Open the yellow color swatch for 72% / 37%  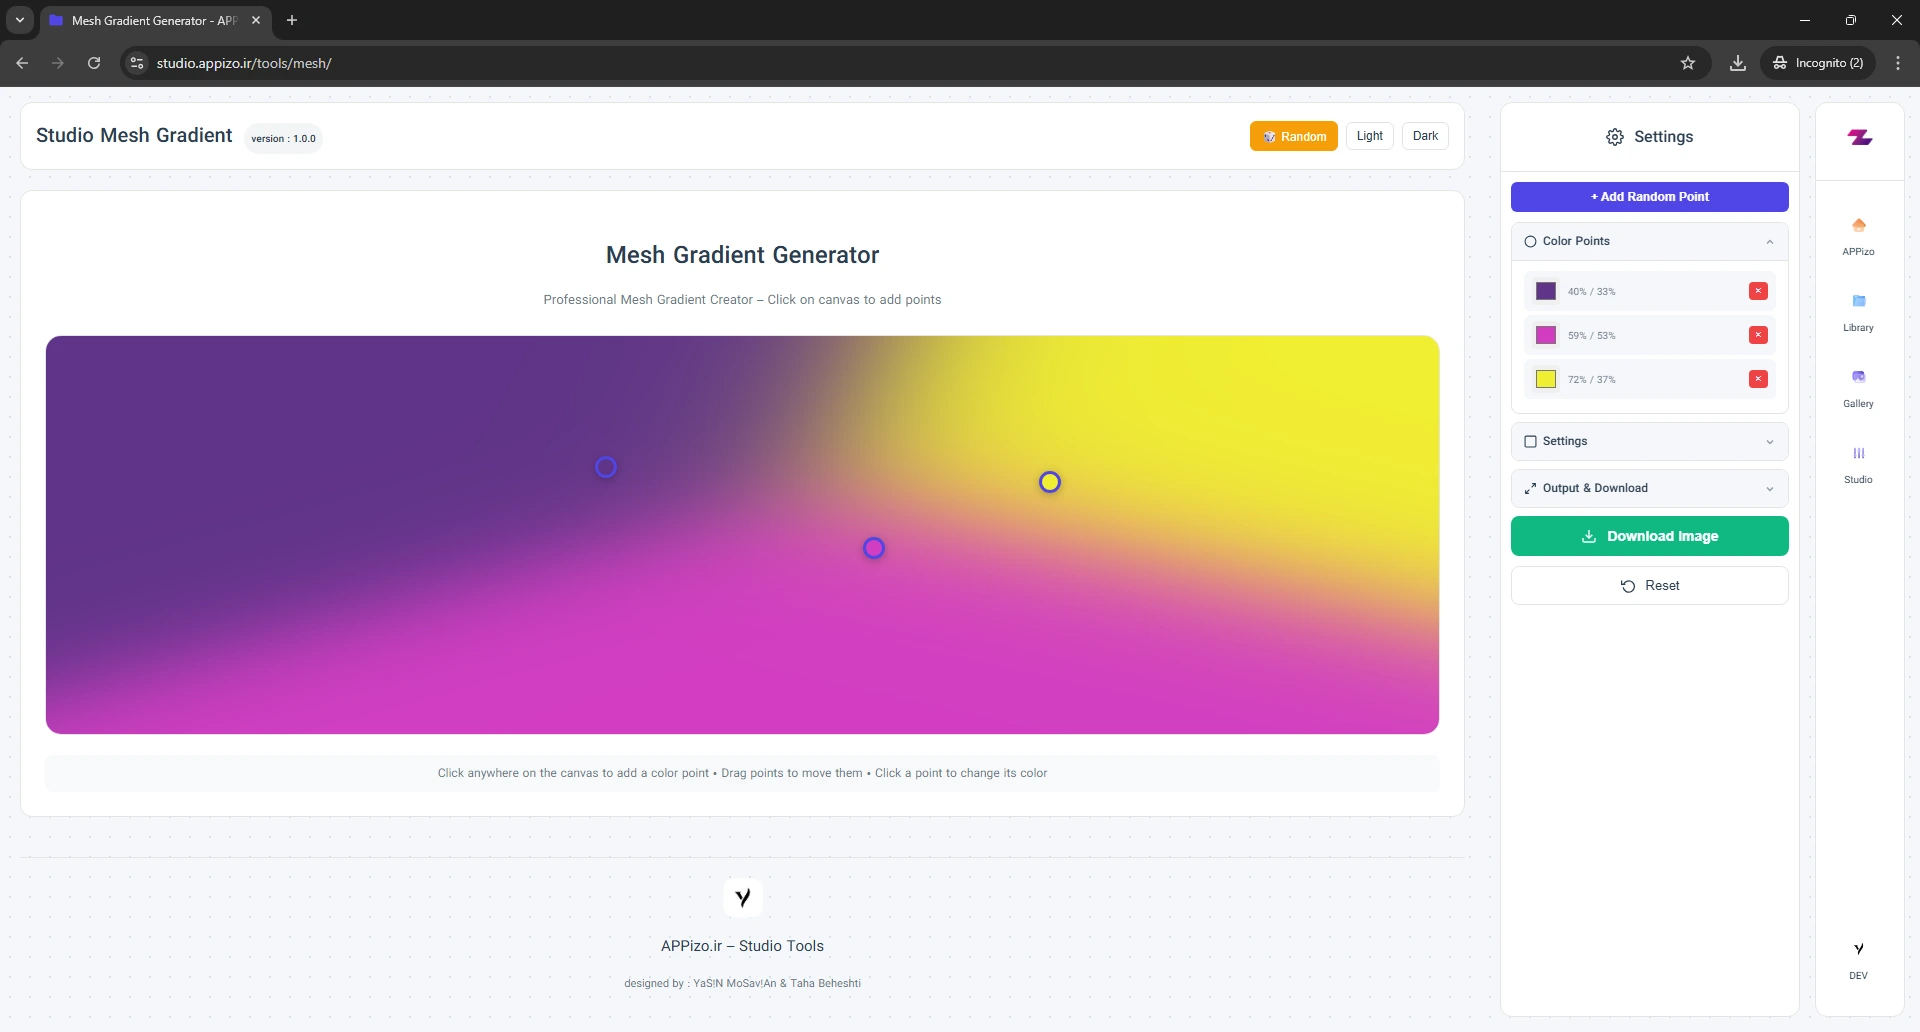pyautogui.click(x=1546, y=379)
